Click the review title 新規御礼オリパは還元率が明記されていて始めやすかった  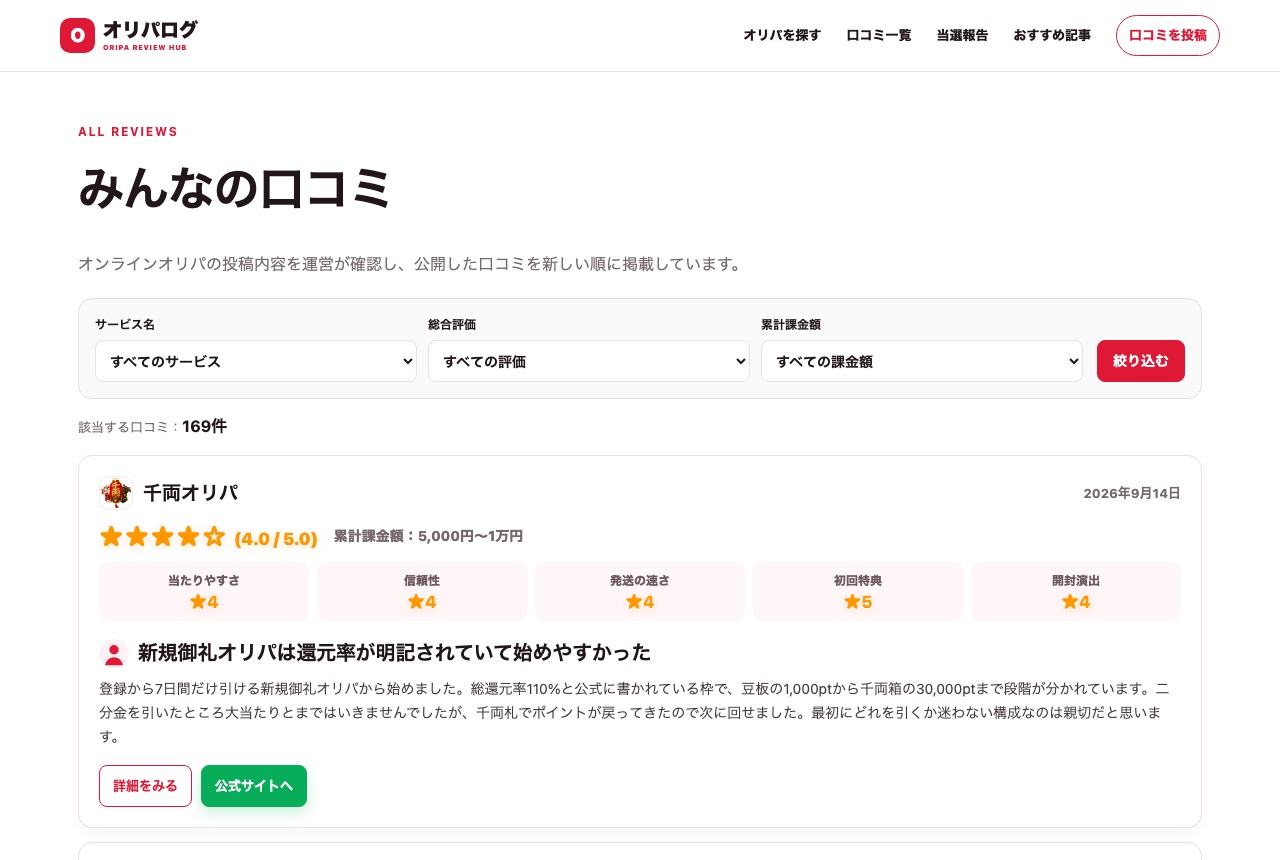coord(394,653)
